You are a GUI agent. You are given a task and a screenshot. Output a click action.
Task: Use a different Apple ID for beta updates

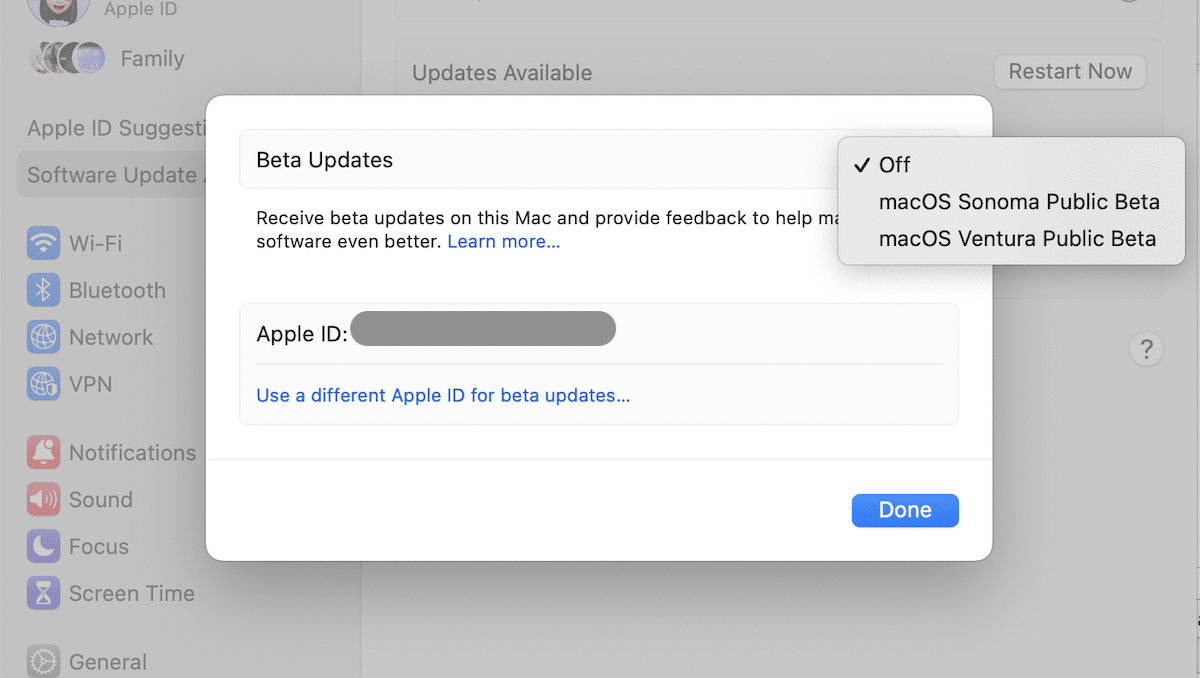443,395
